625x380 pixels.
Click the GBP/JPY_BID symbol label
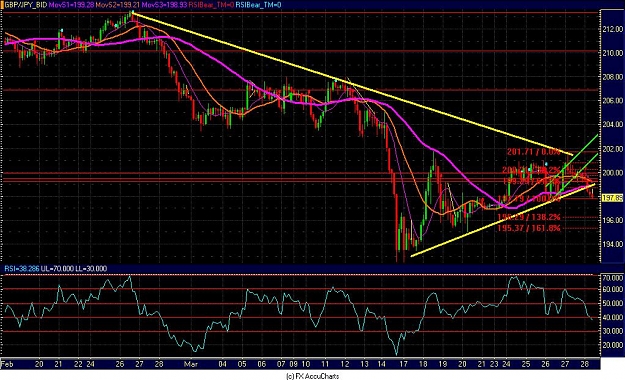(25, 5)
